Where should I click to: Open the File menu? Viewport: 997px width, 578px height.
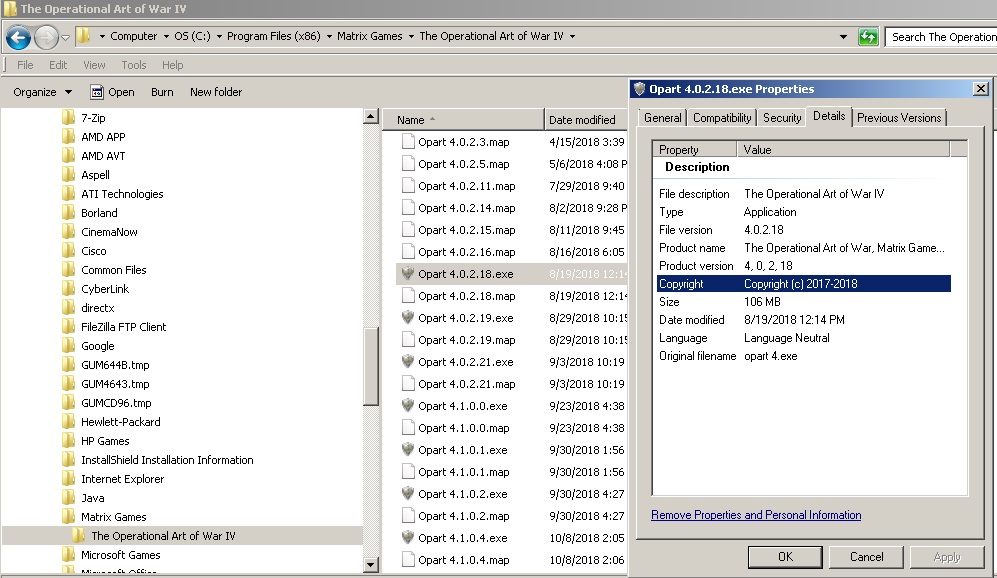25,65
